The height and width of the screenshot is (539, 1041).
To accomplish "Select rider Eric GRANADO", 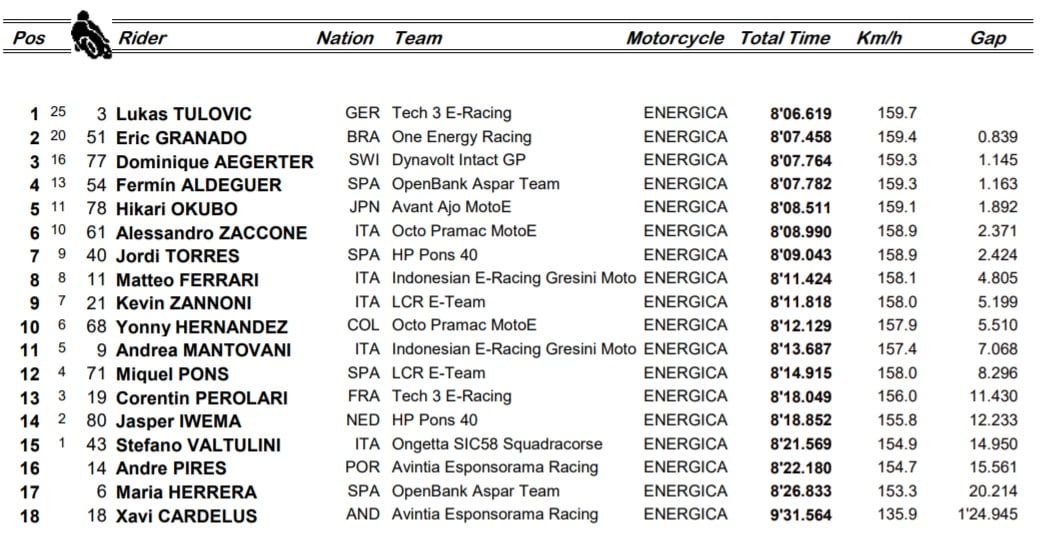I will click(181, 138).
